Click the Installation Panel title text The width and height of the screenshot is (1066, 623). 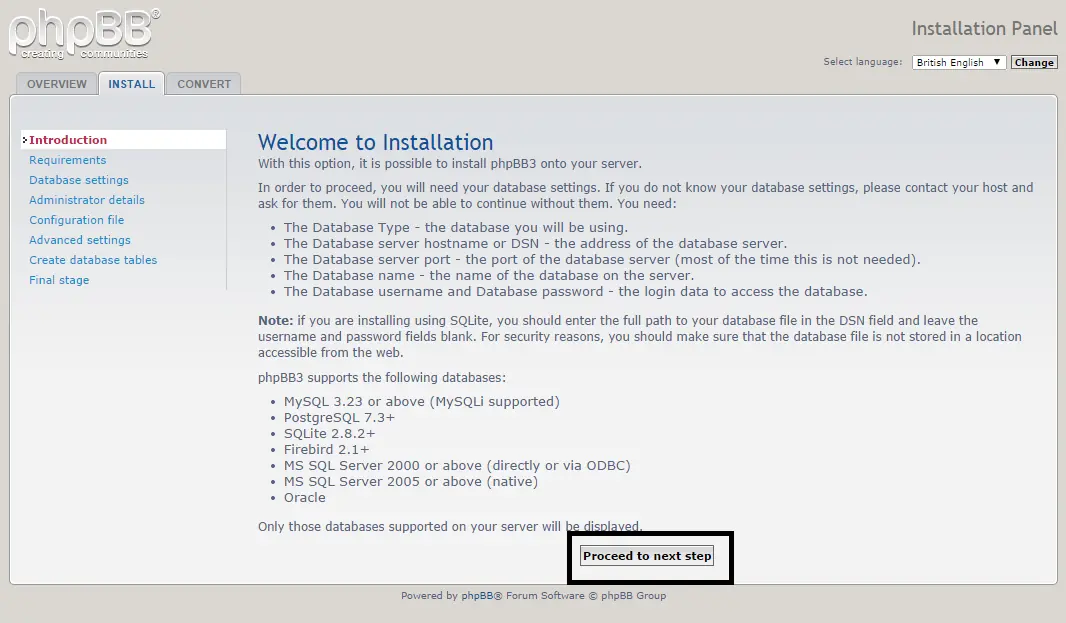click(x=984, y=29)
